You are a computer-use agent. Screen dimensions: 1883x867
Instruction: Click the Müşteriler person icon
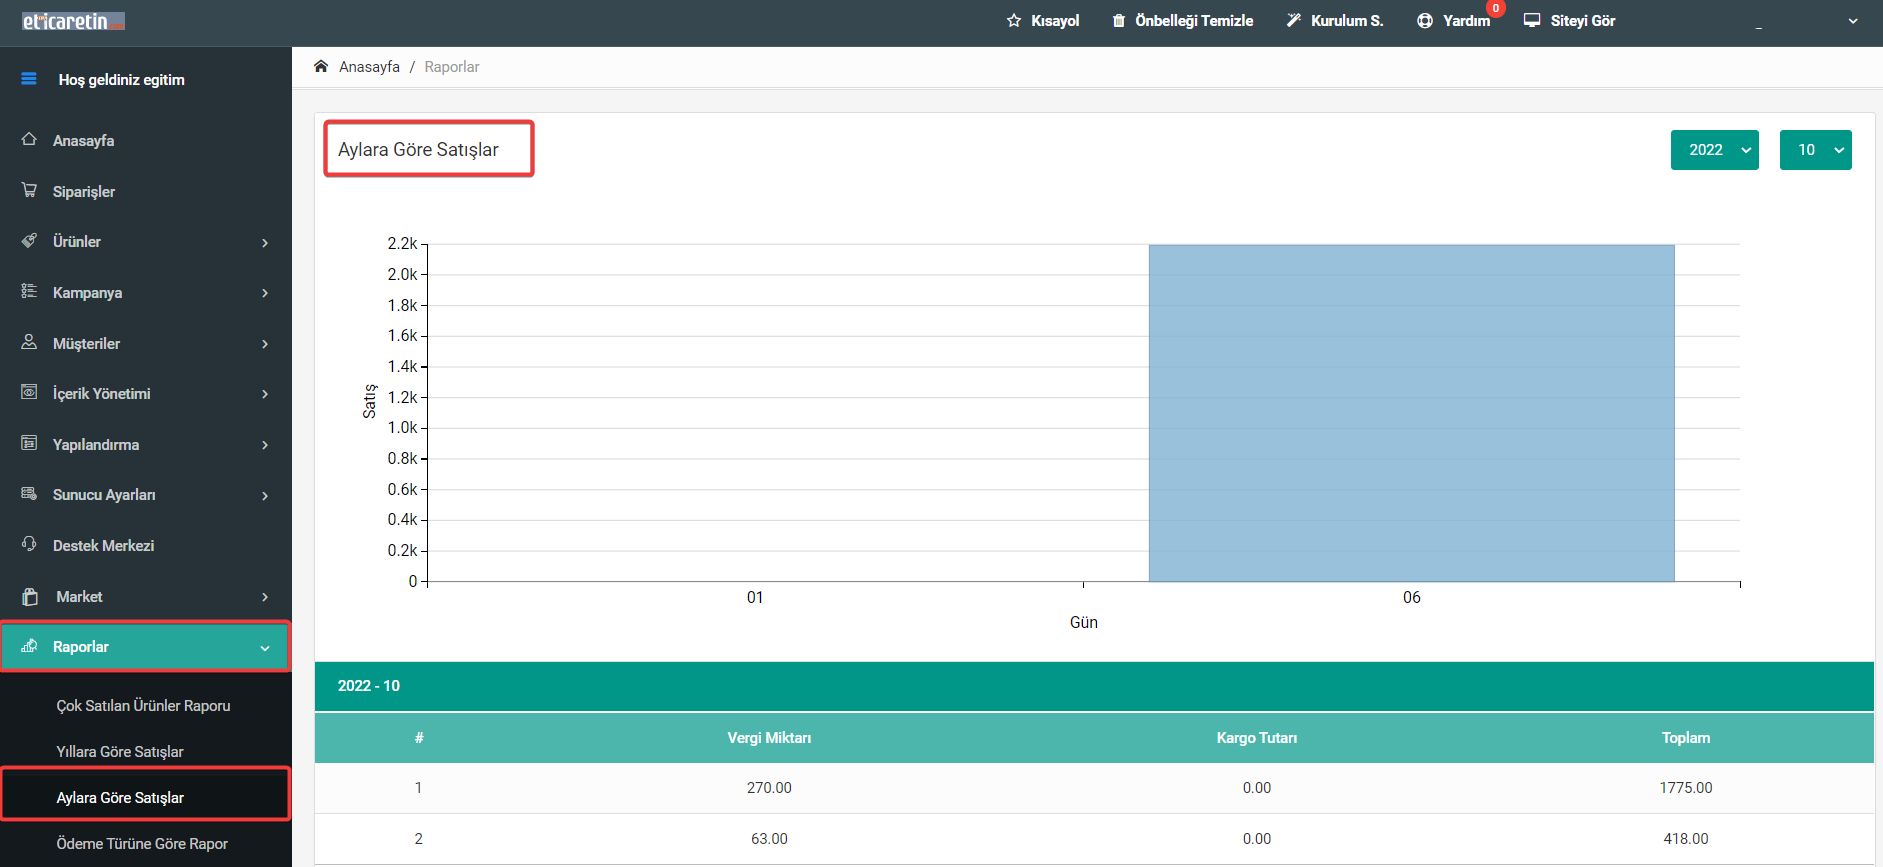pos(29,342)
